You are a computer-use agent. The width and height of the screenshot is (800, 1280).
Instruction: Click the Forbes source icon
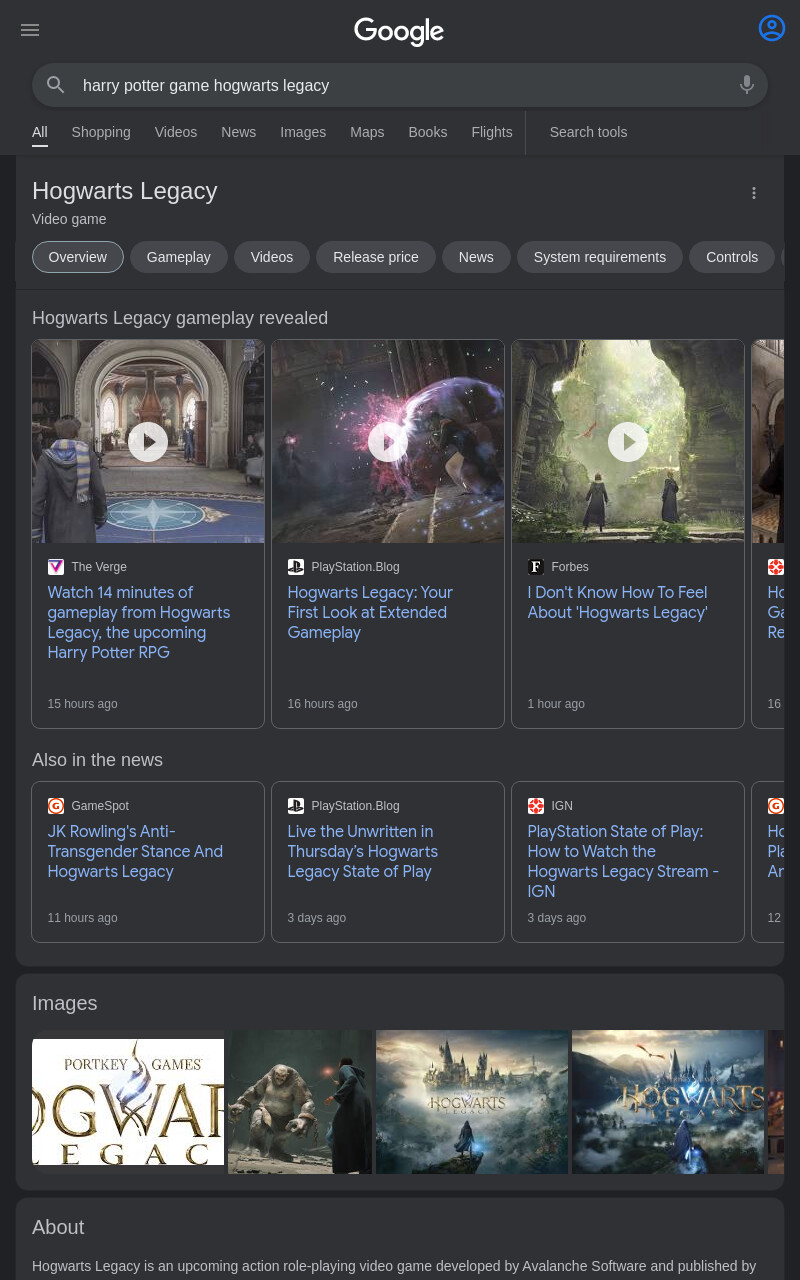point(536,567)
